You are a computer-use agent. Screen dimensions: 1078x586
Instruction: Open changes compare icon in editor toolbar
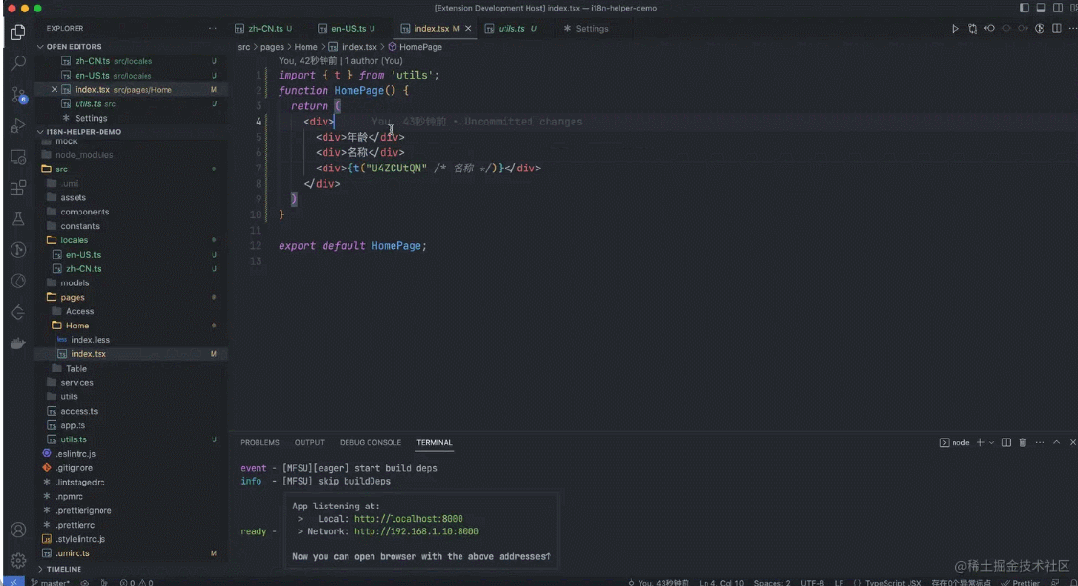tap(972, 29)
